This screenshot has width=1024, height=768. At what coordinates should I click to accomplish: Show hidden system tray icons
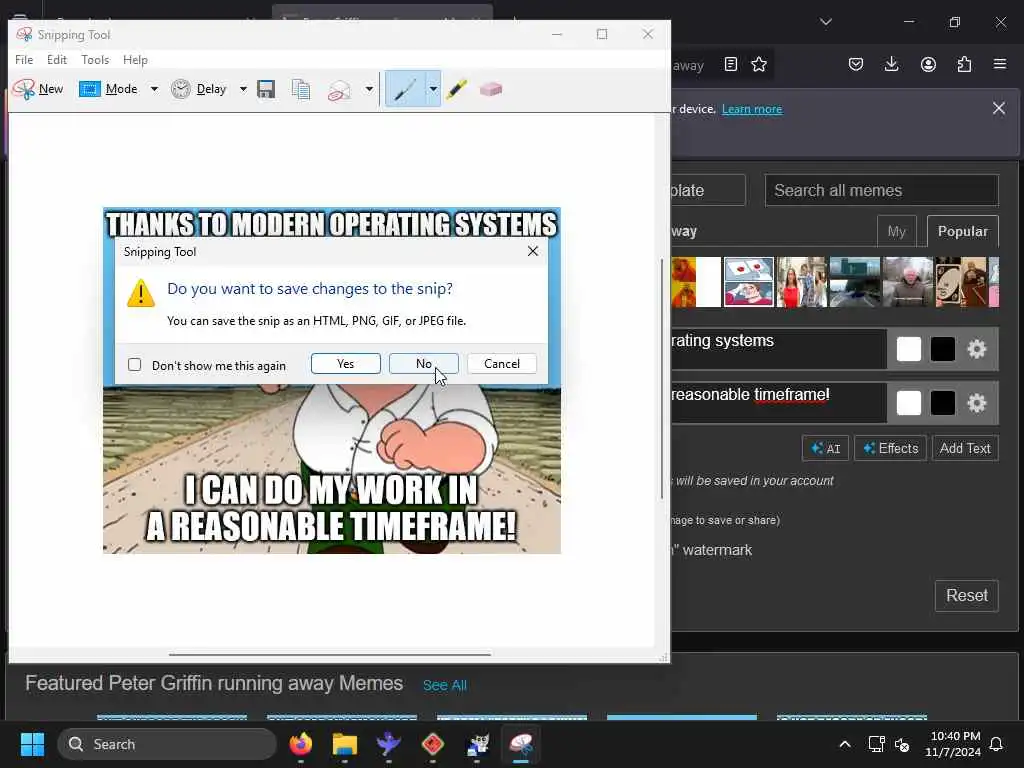pos(844,744)
